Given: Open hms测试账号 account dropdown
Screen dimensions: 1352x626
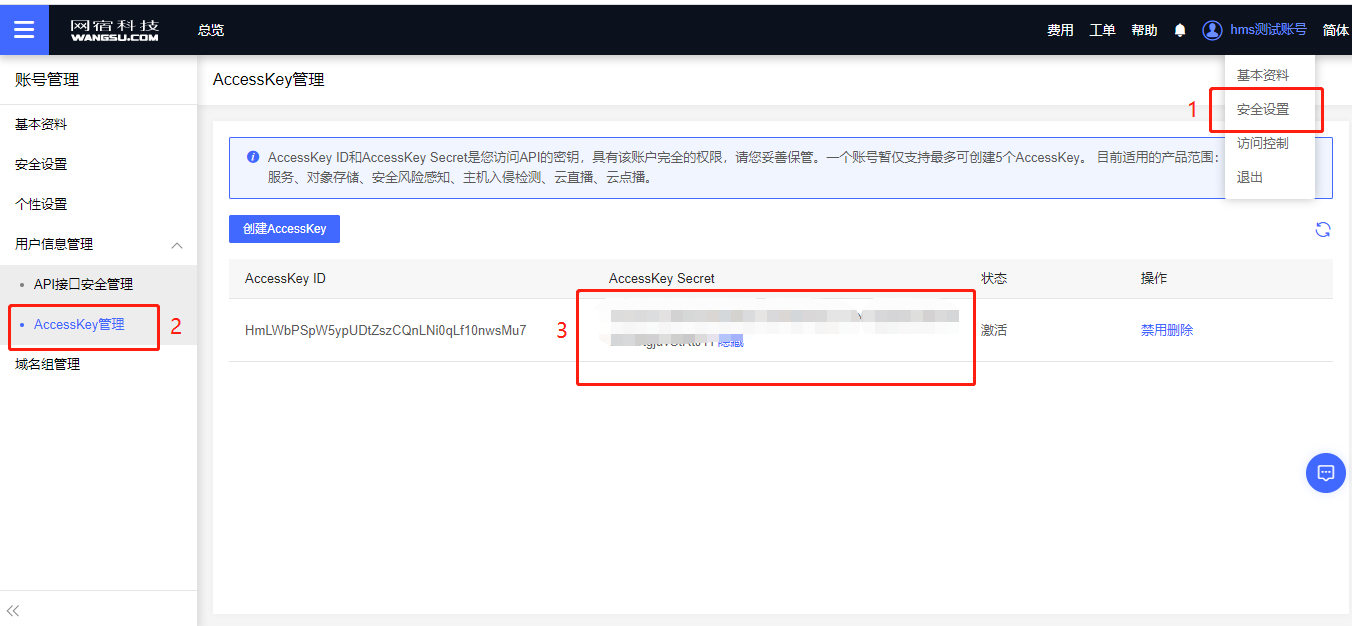Looking at the screenshot, I should tap(1267, 30).
